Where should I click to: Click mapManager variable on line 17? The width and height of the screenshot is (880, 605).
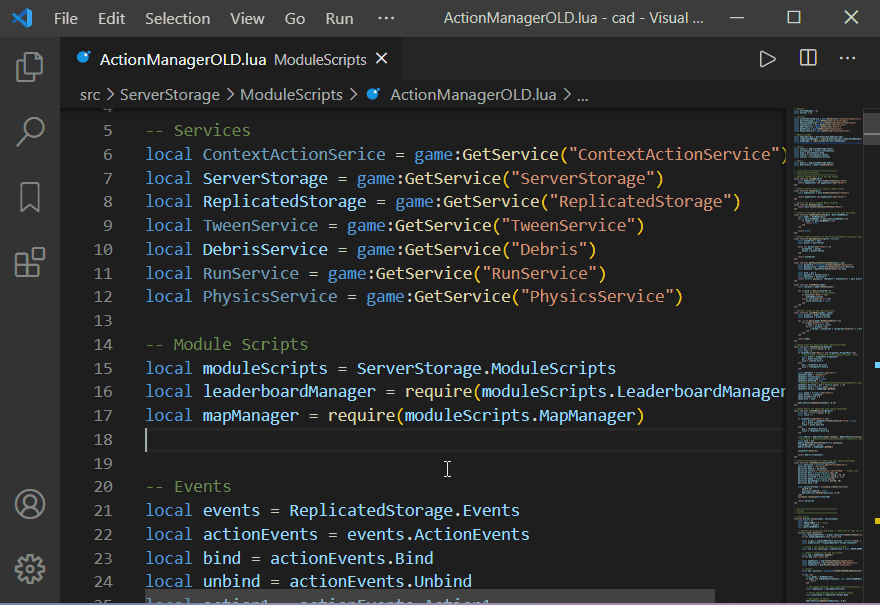point(250,415)
